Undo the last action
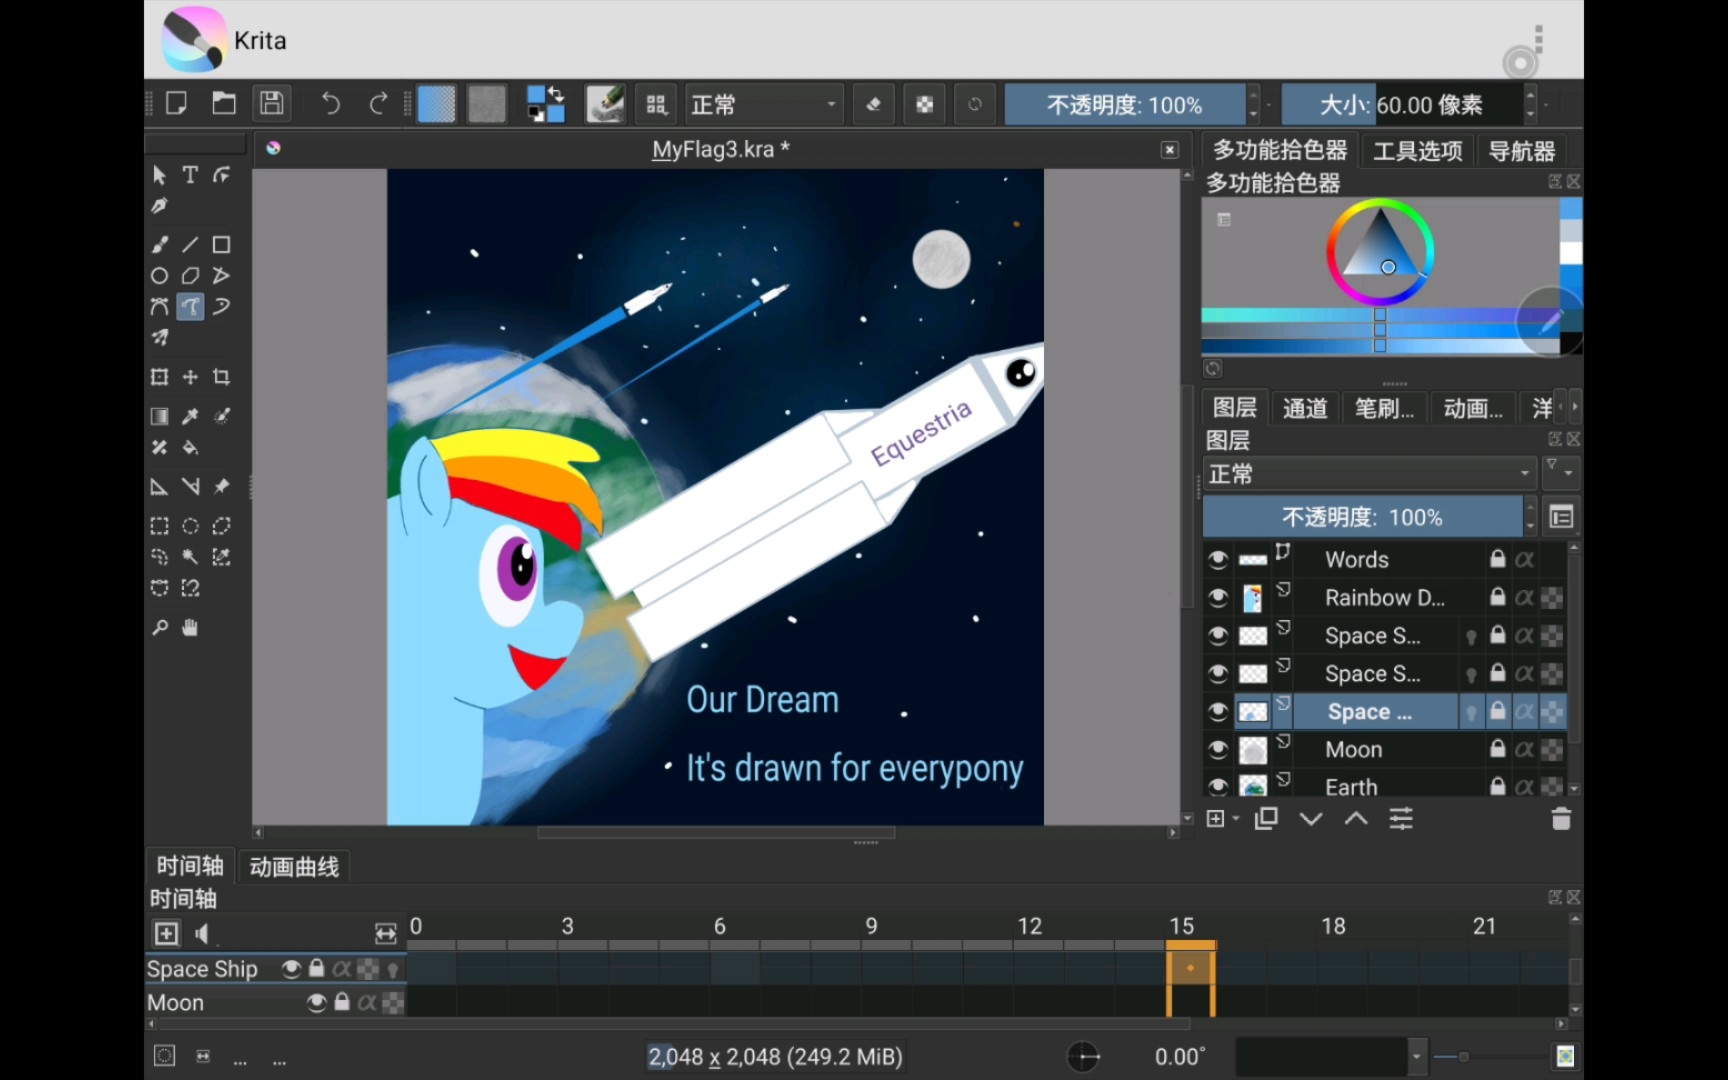The height and width of the screenshot is (1080, 1728). tap(330, 104)
